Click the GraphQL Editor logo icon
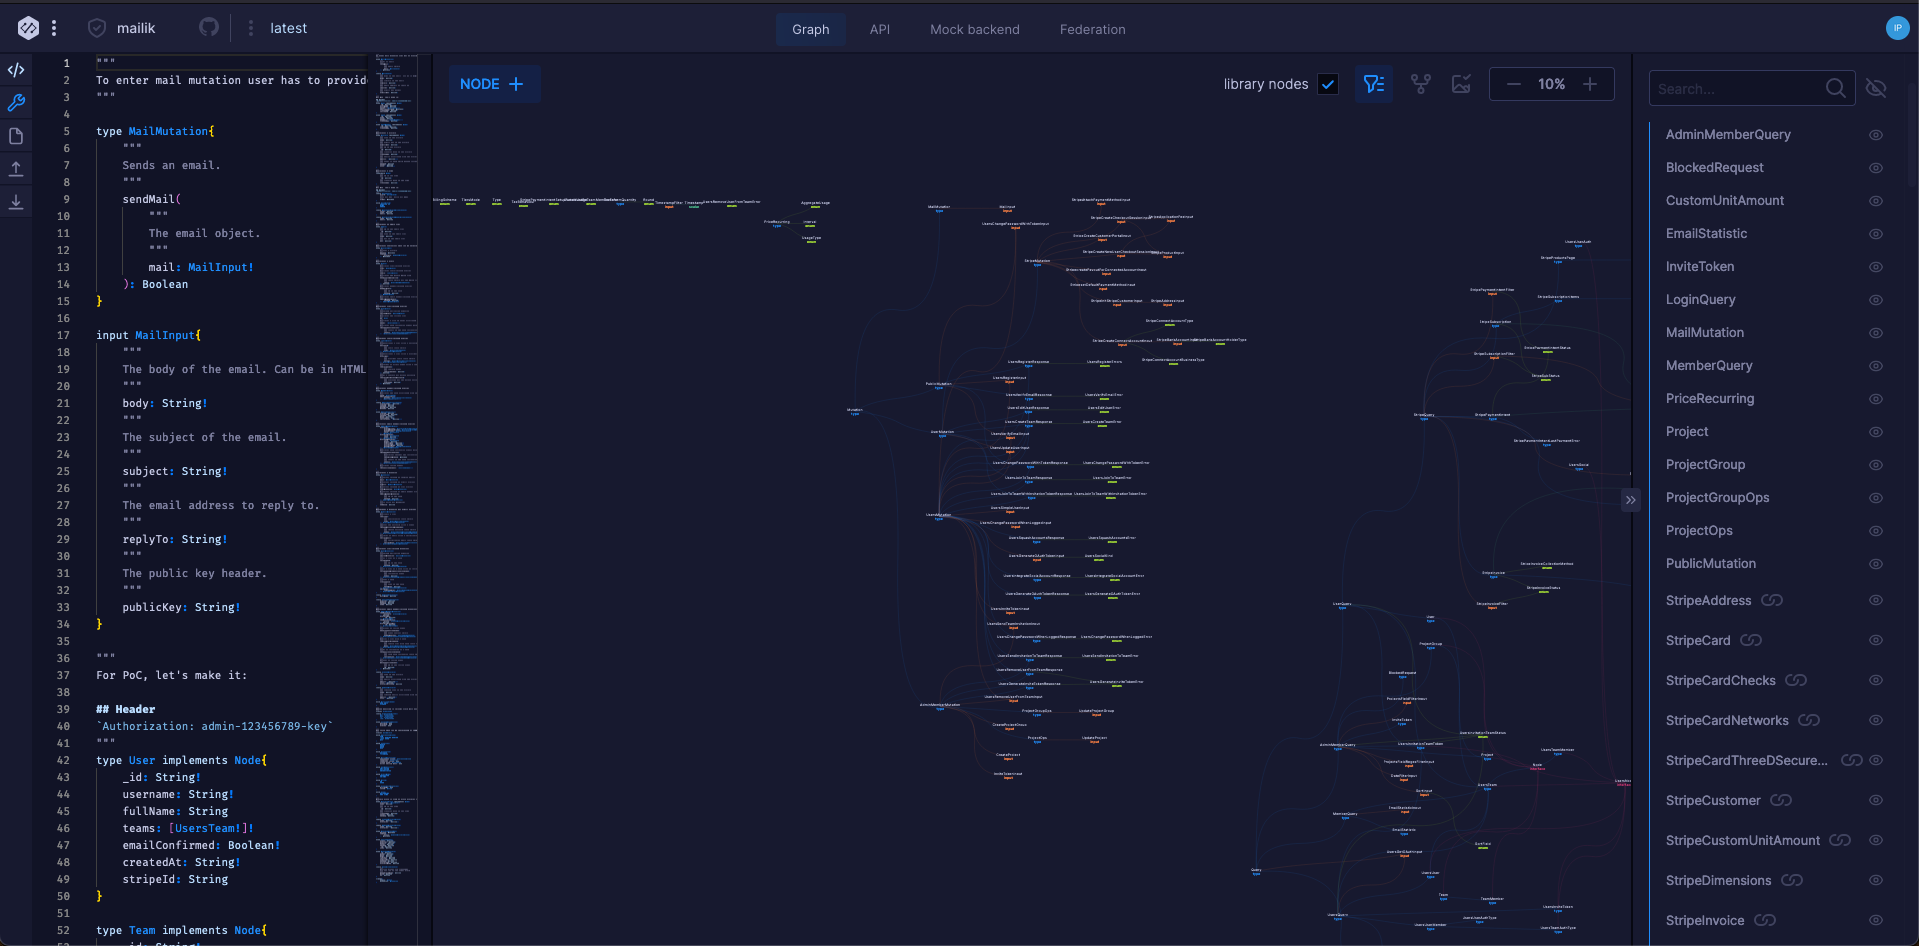The height and width of the screenshot is (946, 1919). (x=29, y=28)
